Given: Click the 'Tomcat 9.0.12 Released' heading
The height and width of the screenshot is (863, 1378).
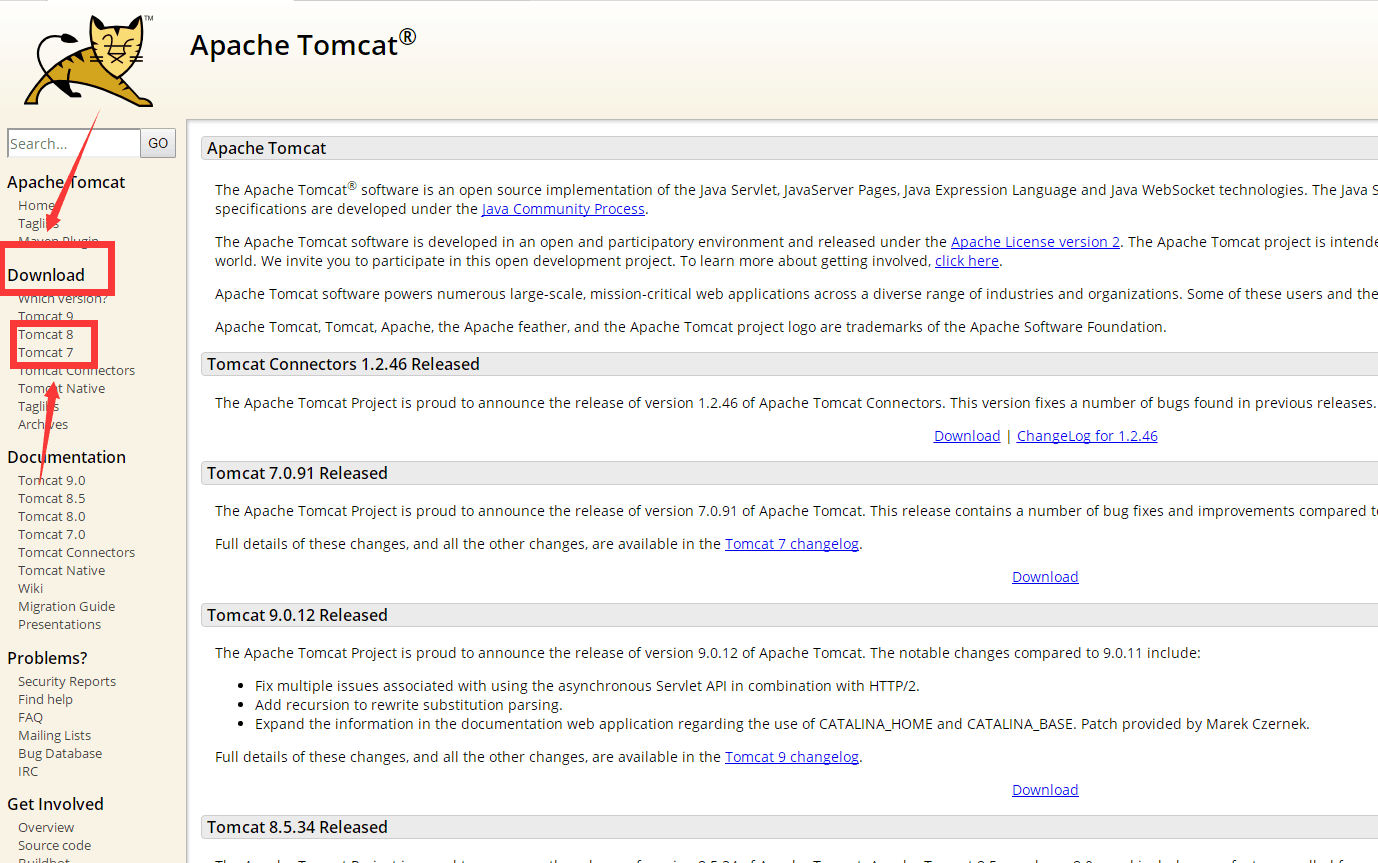Looking at the screenshot, I should point(297,615).
